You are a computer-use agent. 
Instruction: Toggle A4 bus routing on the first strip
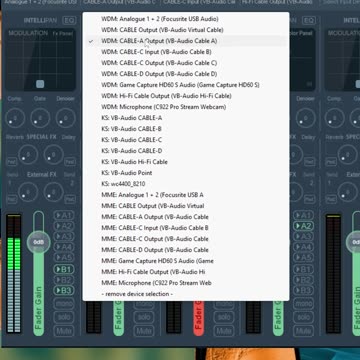point(64,248)
